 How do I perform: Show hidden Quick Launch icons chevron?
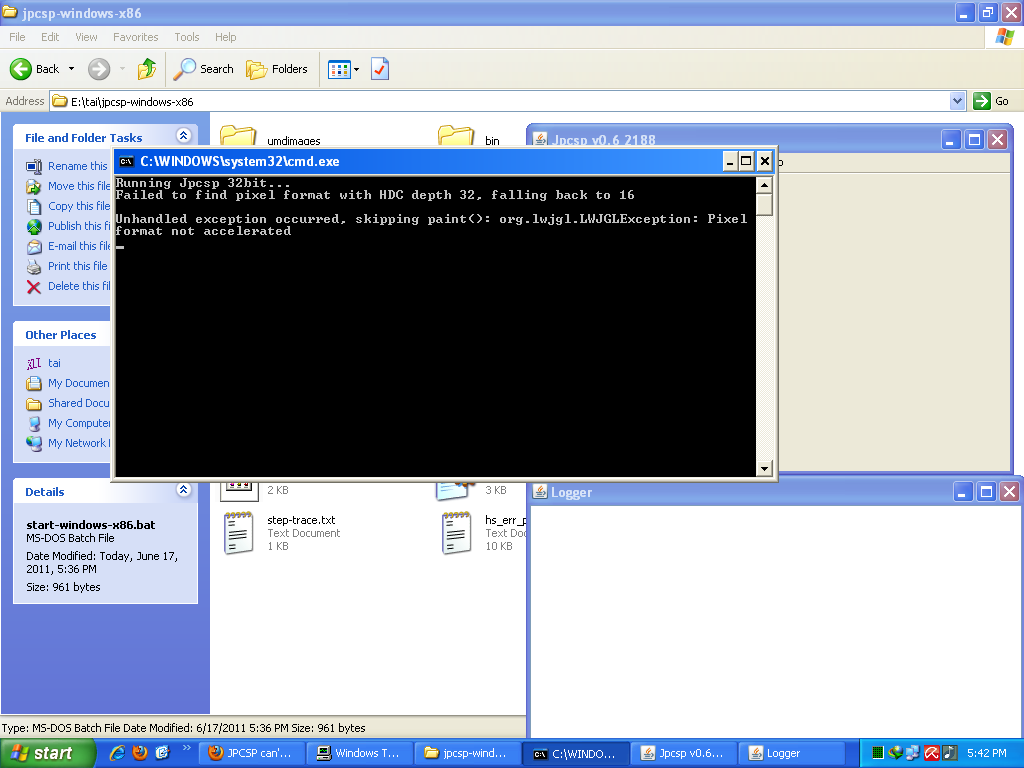pos(187,748)
